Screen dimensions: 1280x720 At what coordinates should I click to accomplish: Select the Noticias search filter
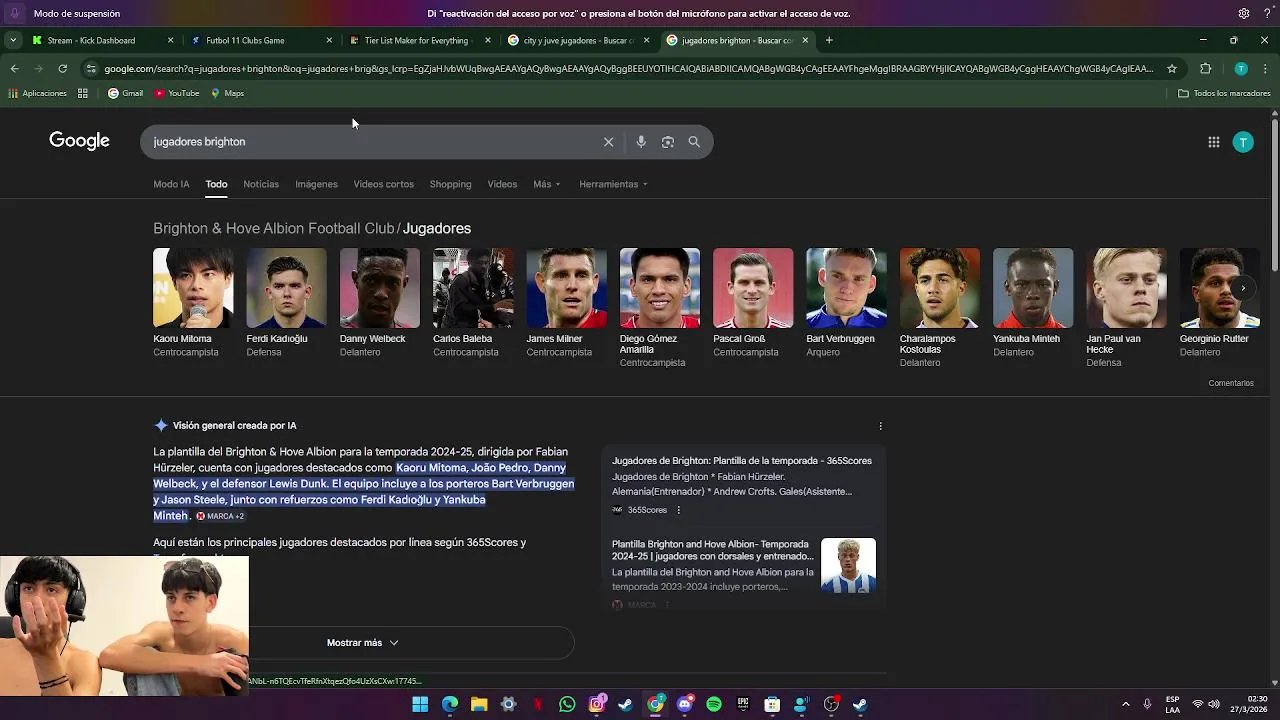261,184
